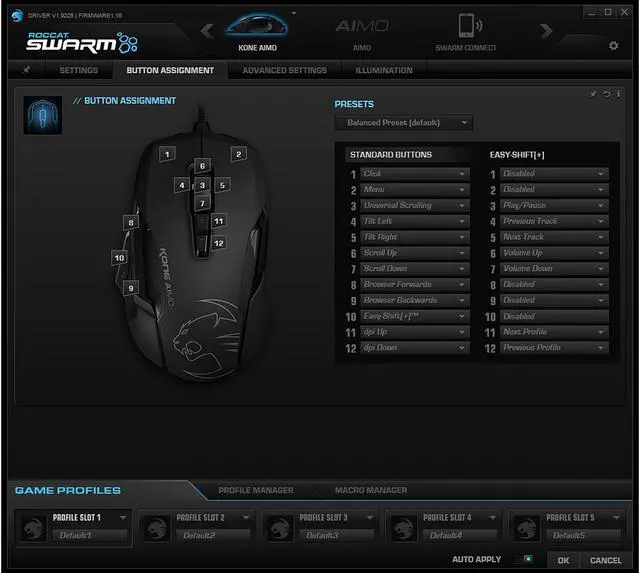Image resolution: width=640 pixels, height=573 pixels.
Task: Select button marker 3 on the mouse
Action: (202, 185)
